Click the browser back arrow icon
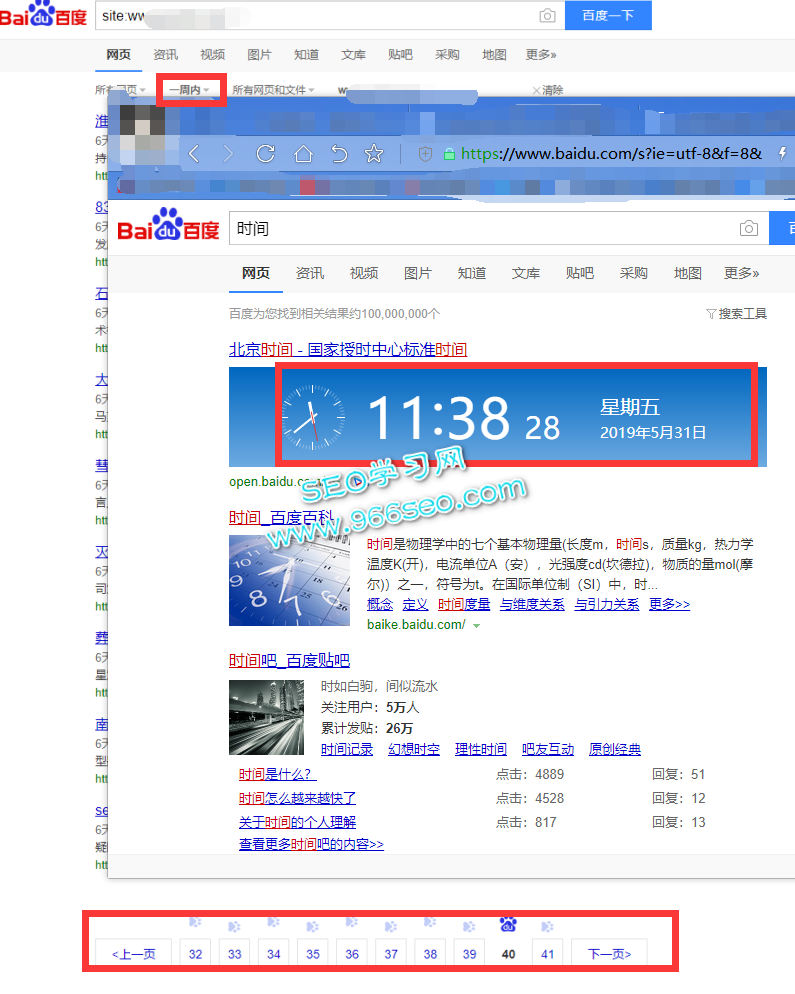795x994 pixels. 194,153
